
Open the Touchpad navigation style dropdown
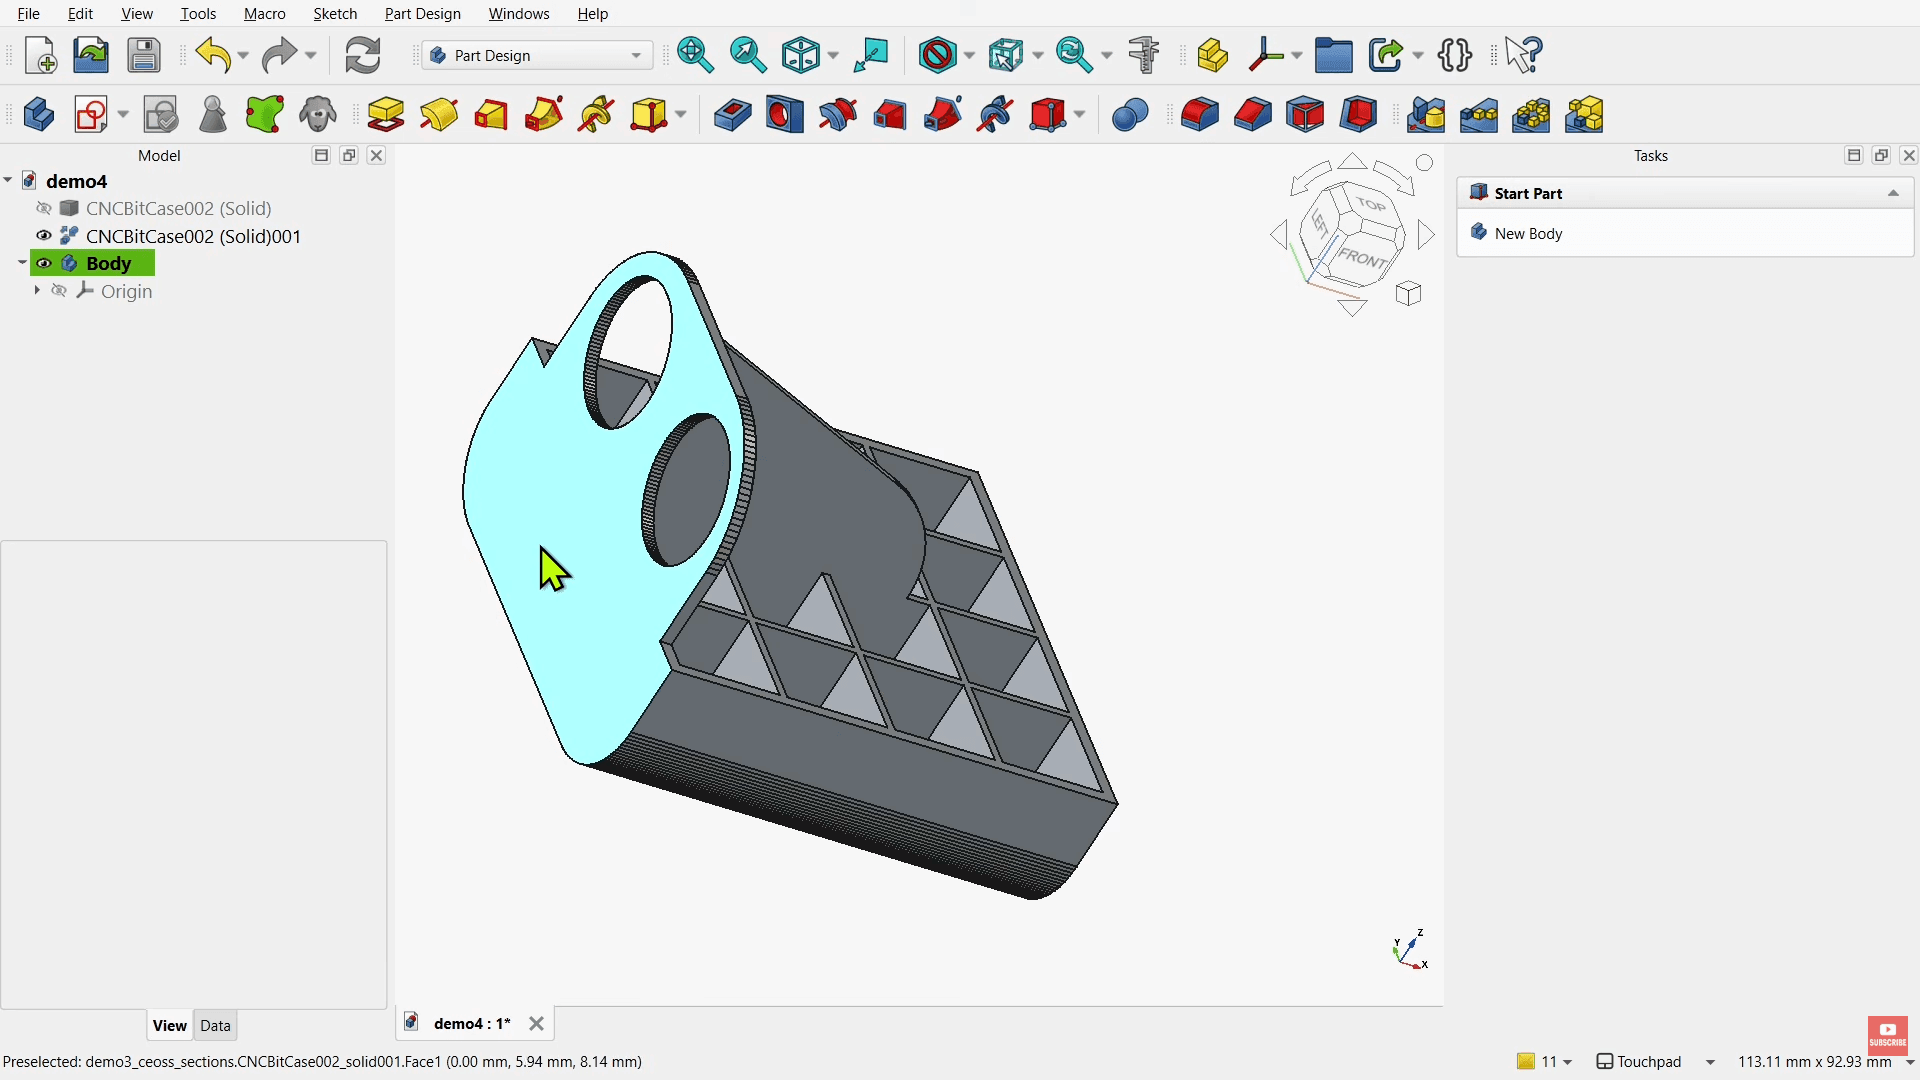pyautogui.click(x=1710, y=1062)
